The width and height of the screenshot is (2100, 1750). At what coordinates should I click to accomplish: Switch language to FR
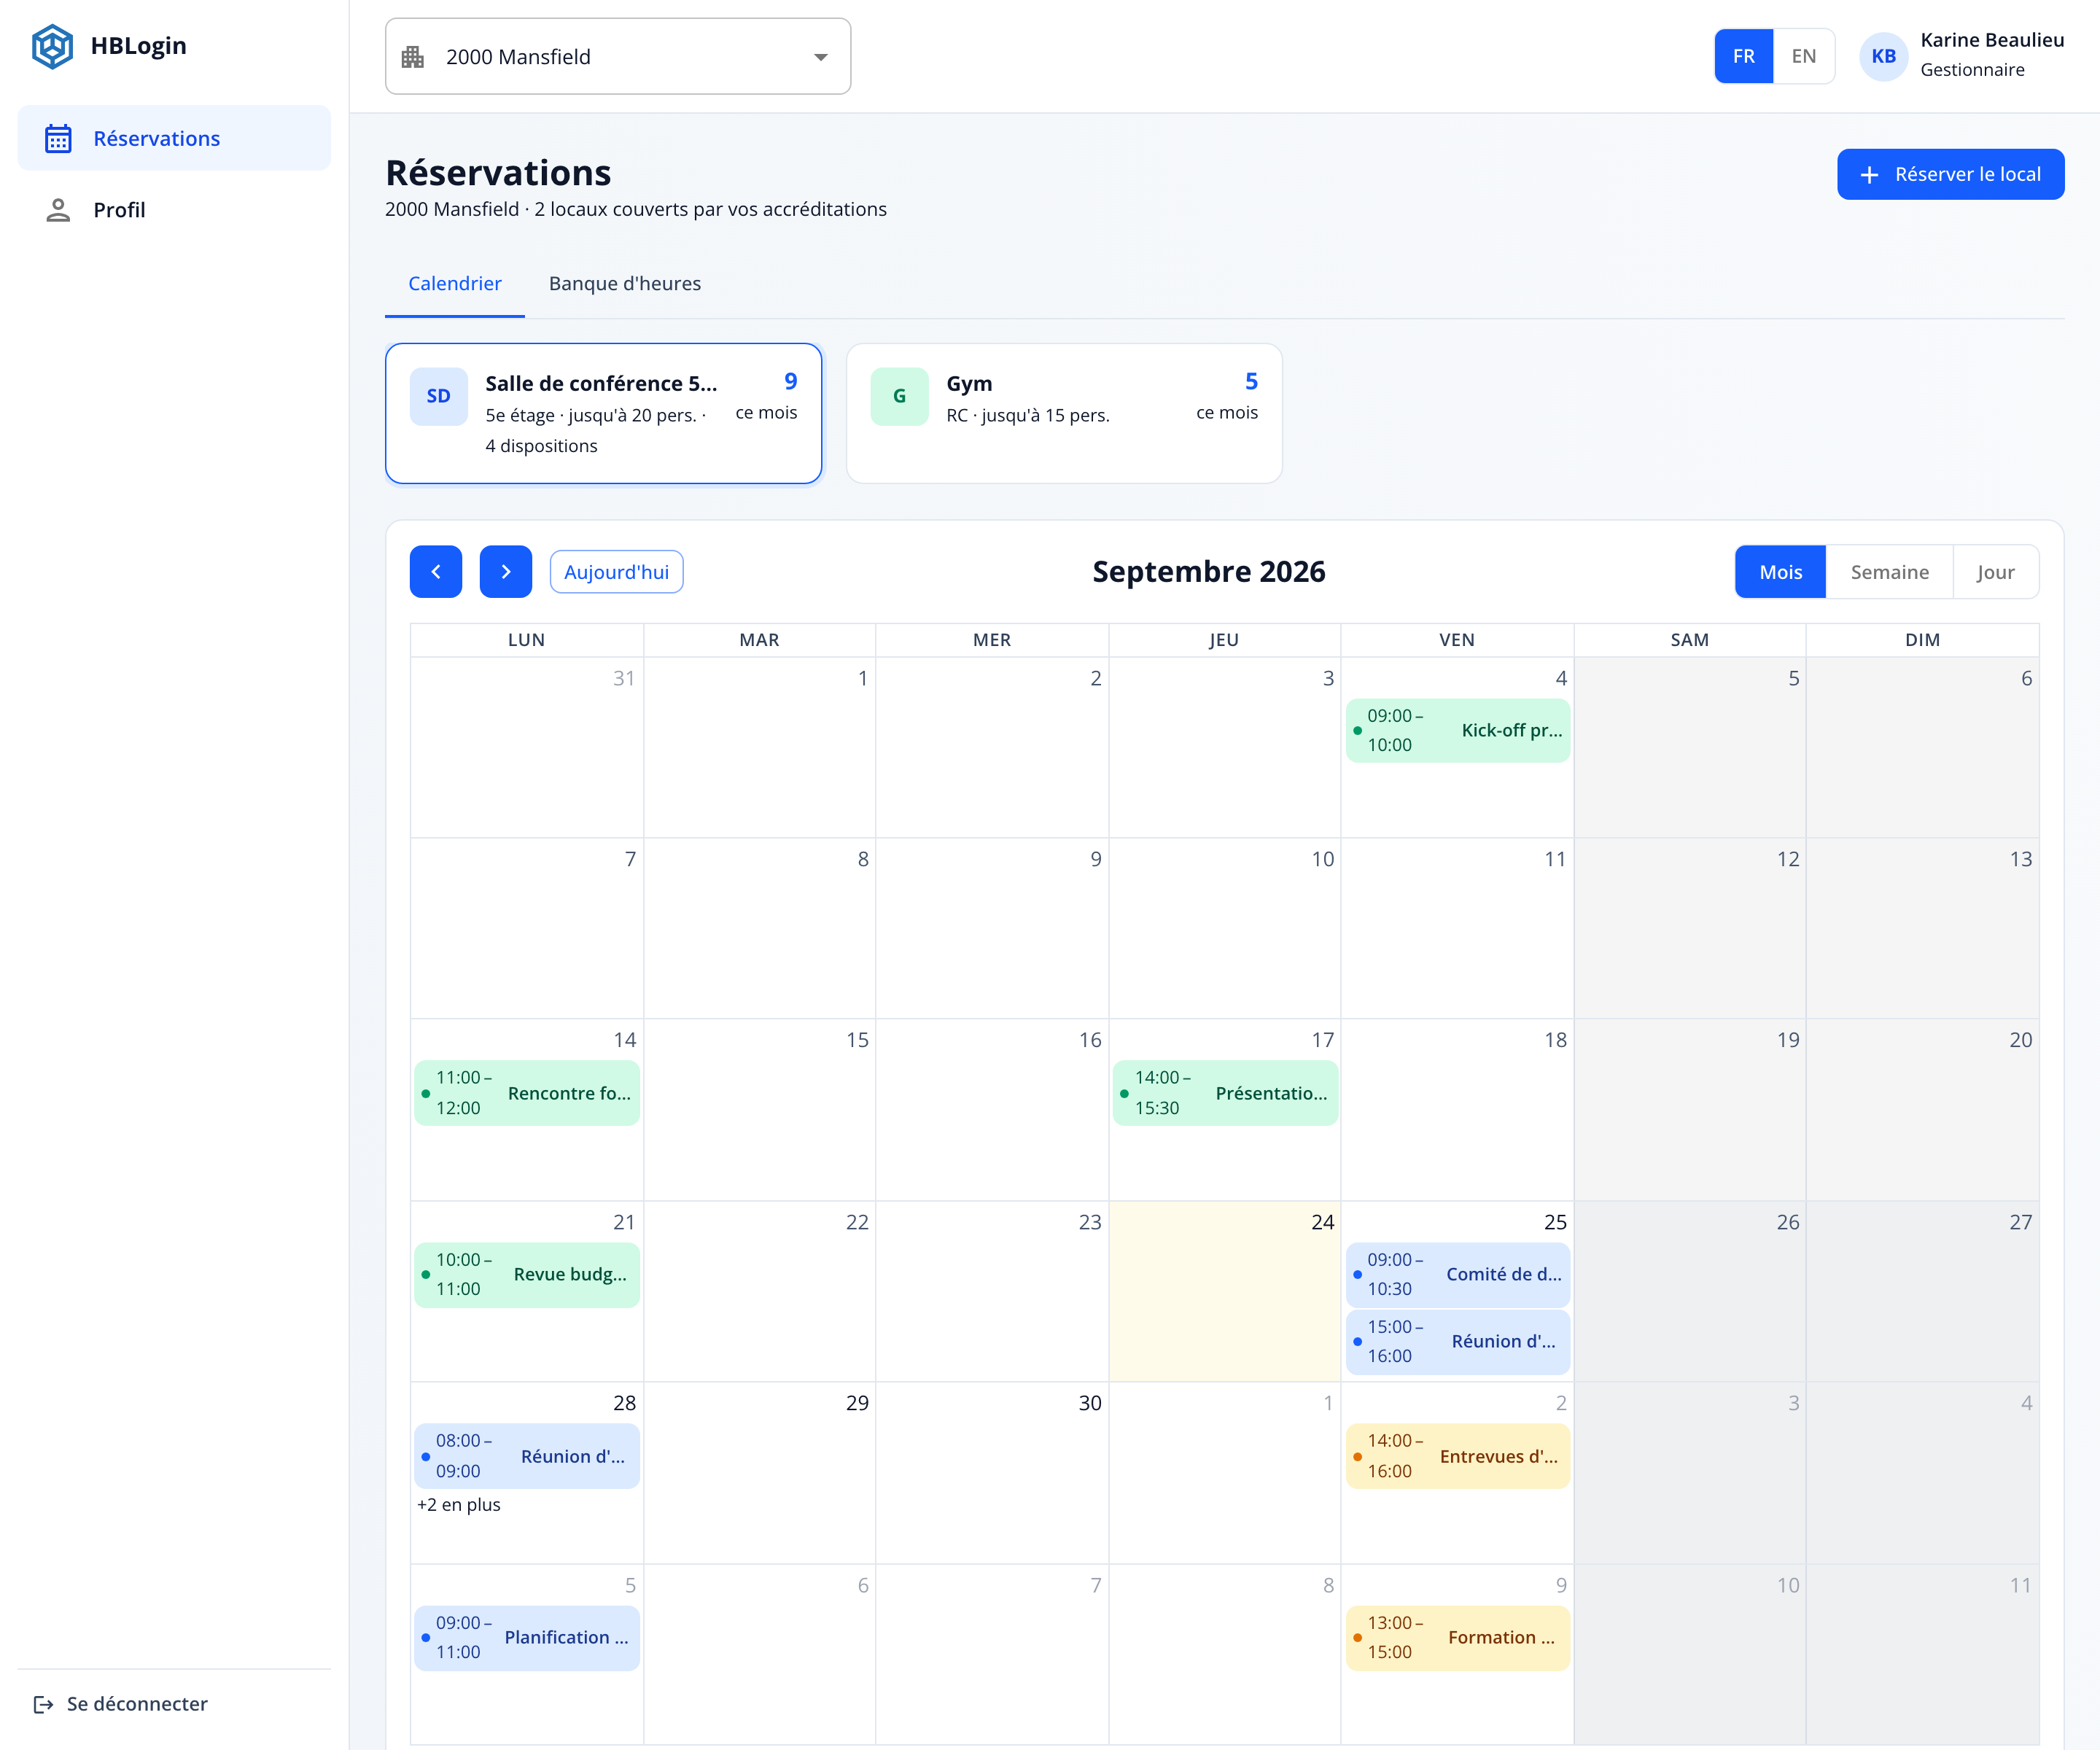[x=1744, y=56]
